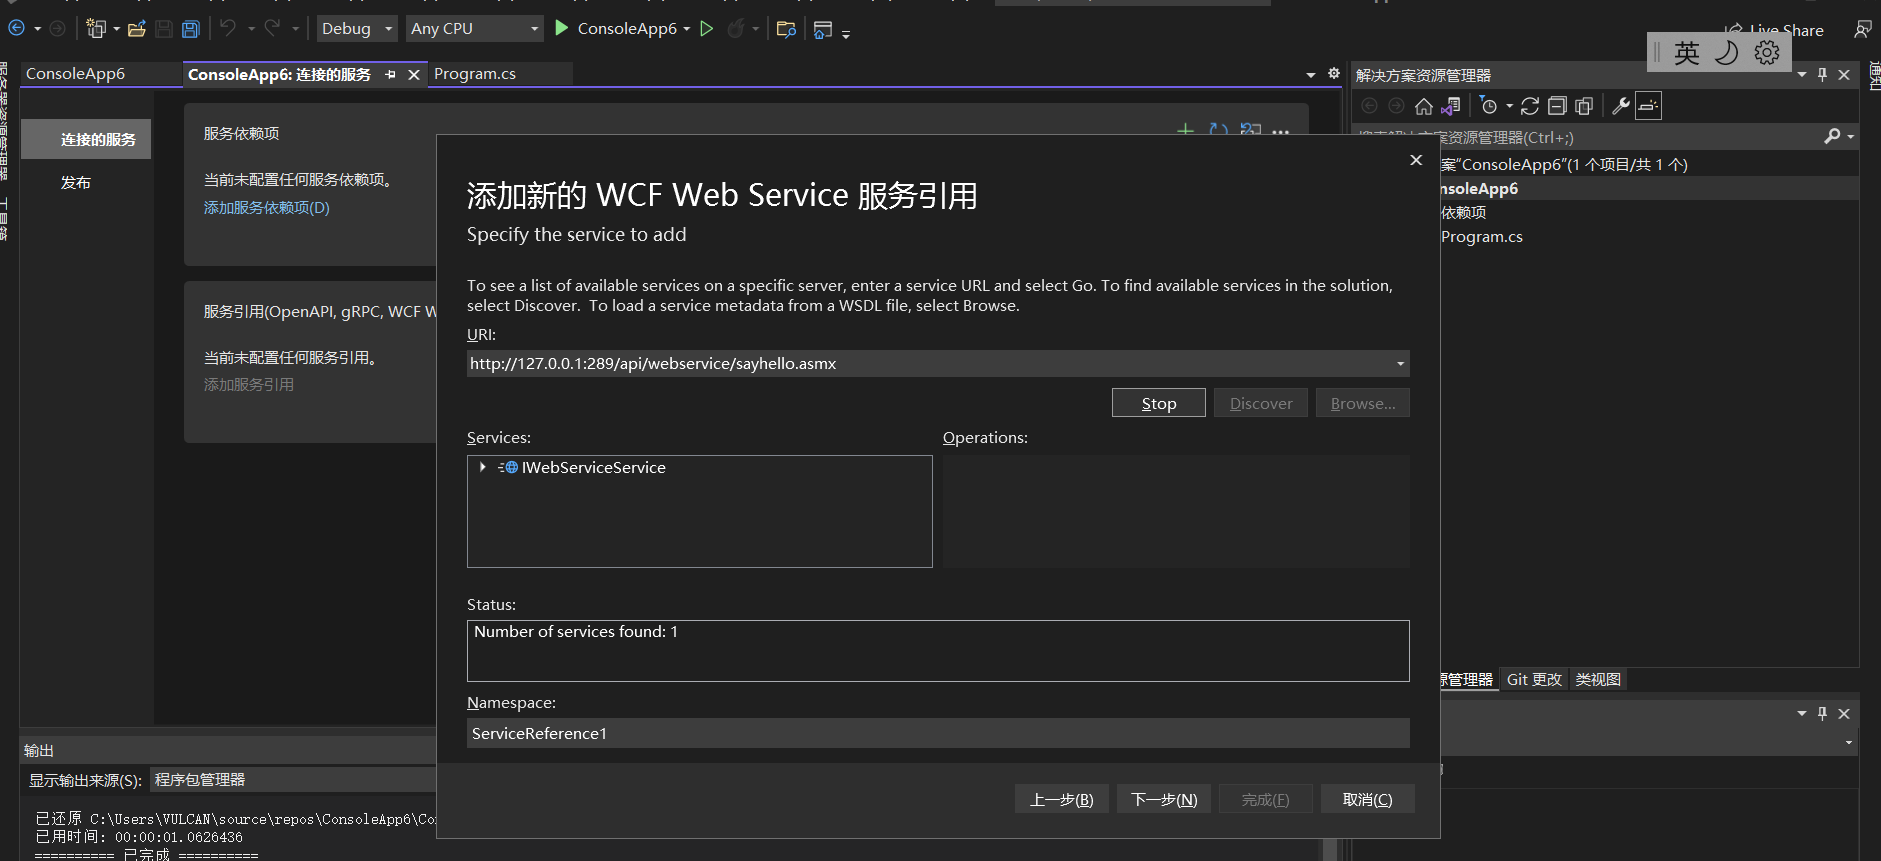Click the Browse... button
Screen dimensions: 1881x861
1363,403
